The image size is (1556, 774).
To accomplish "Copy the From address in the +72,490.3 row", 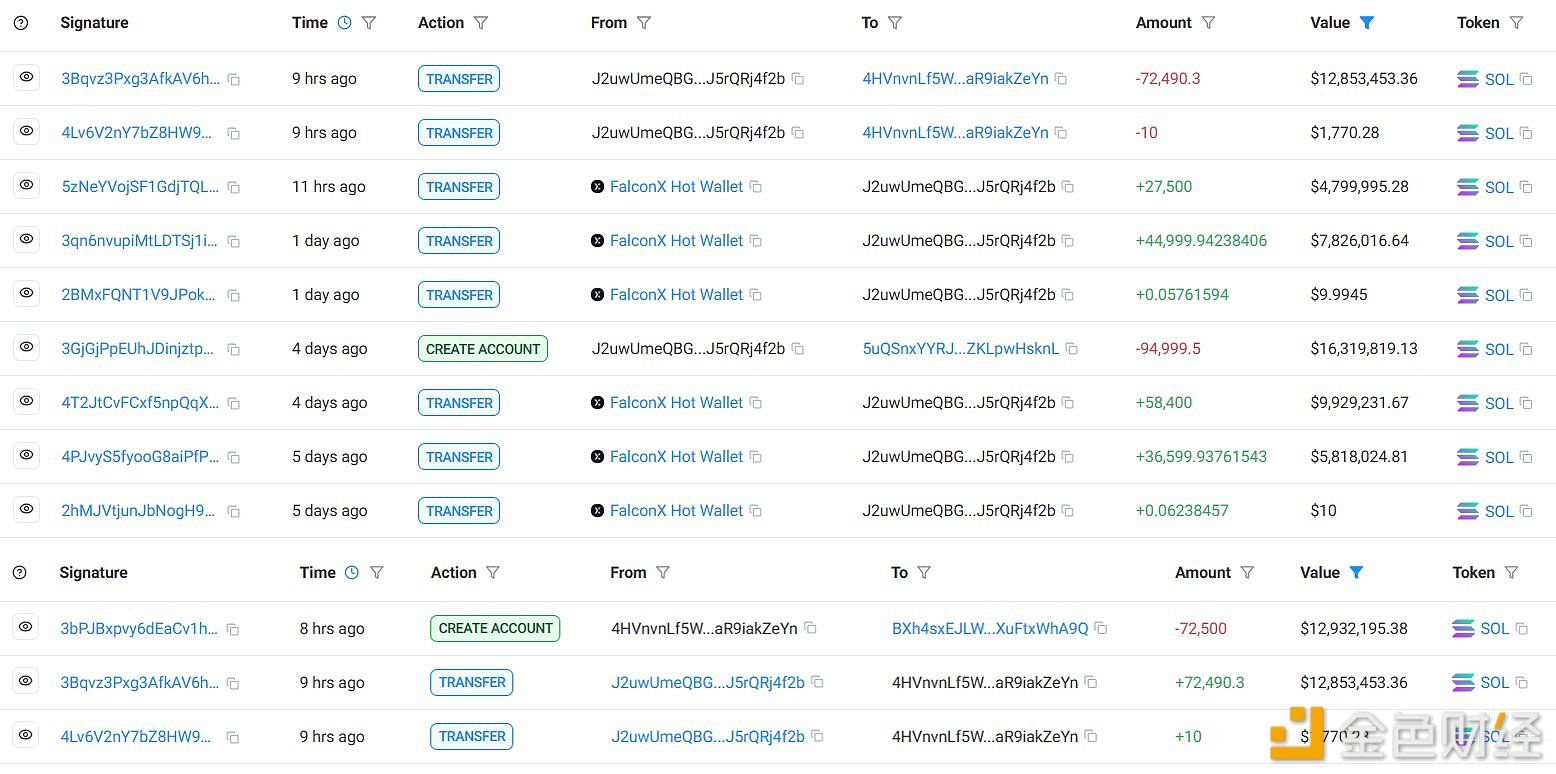I will (817, 682).
